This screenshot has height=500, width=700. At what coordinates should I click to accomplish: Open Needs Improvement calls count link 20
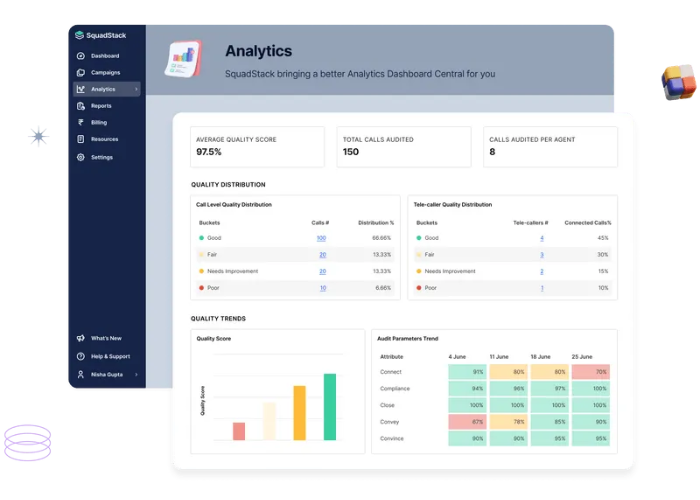click(323, 271)
